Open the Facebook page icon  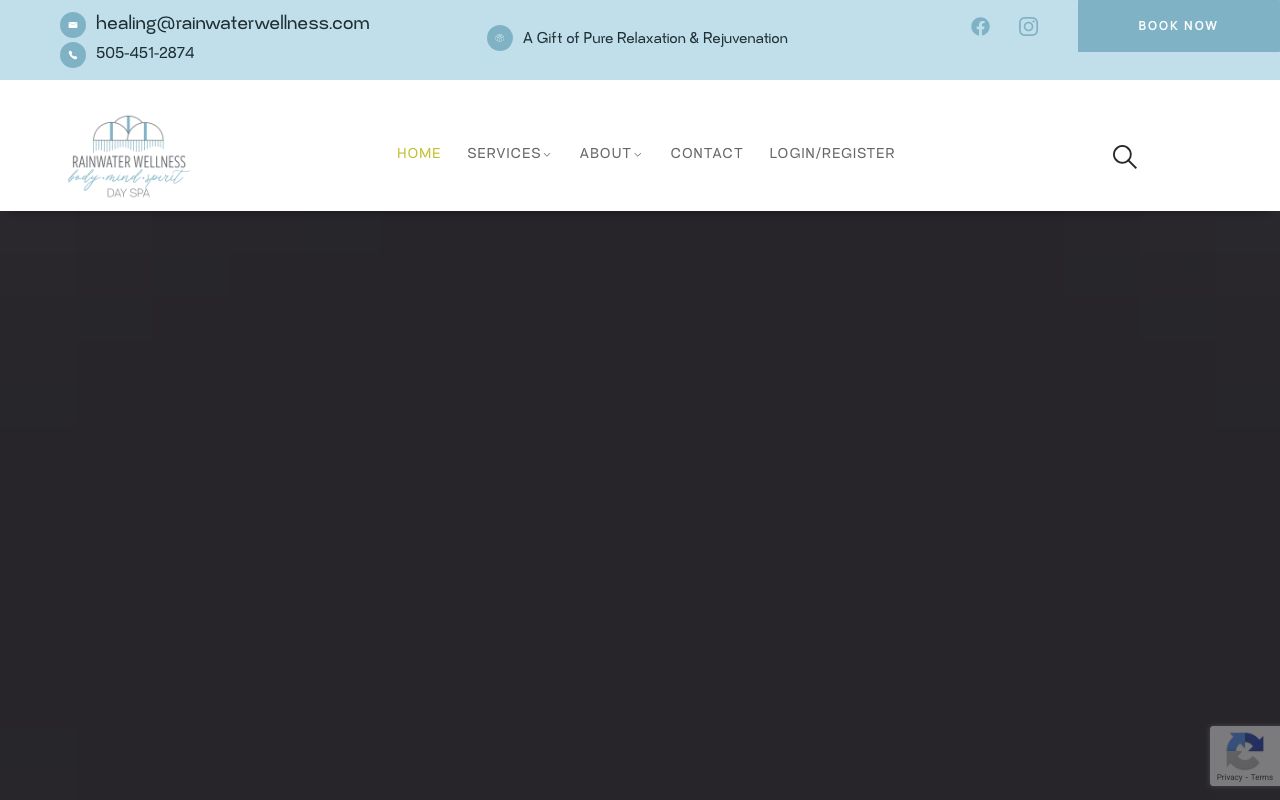coord(980,27)
